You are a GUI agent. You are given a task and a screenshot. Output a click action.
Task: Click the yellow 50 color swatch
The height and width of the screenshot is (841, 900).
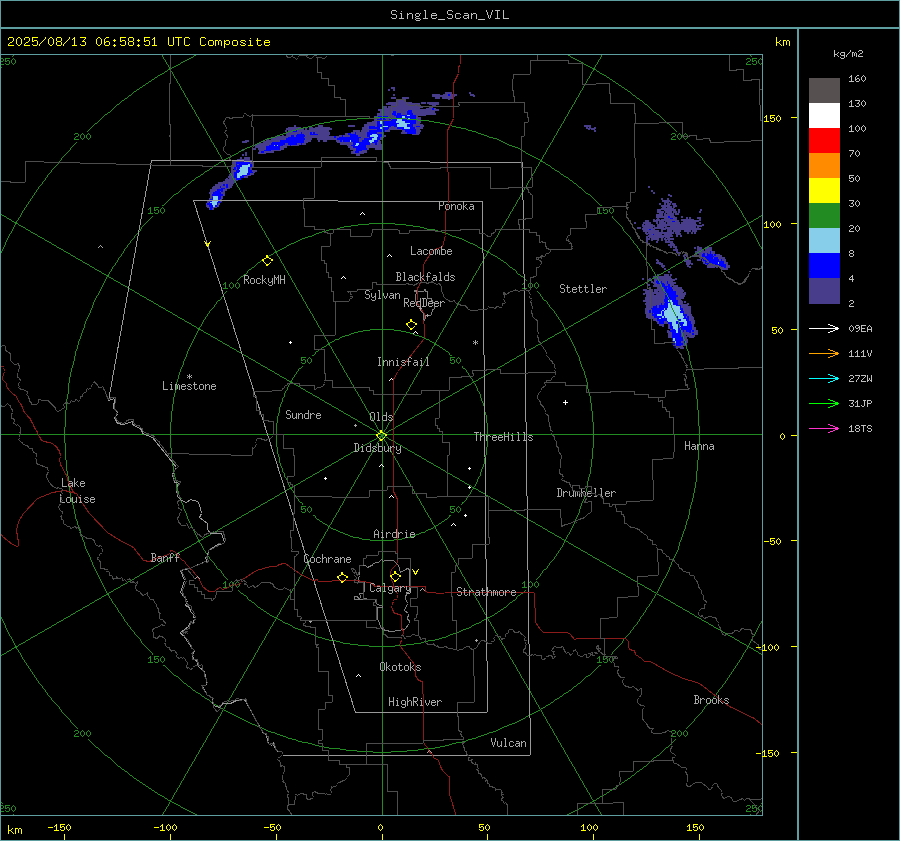tap(824, 191)
